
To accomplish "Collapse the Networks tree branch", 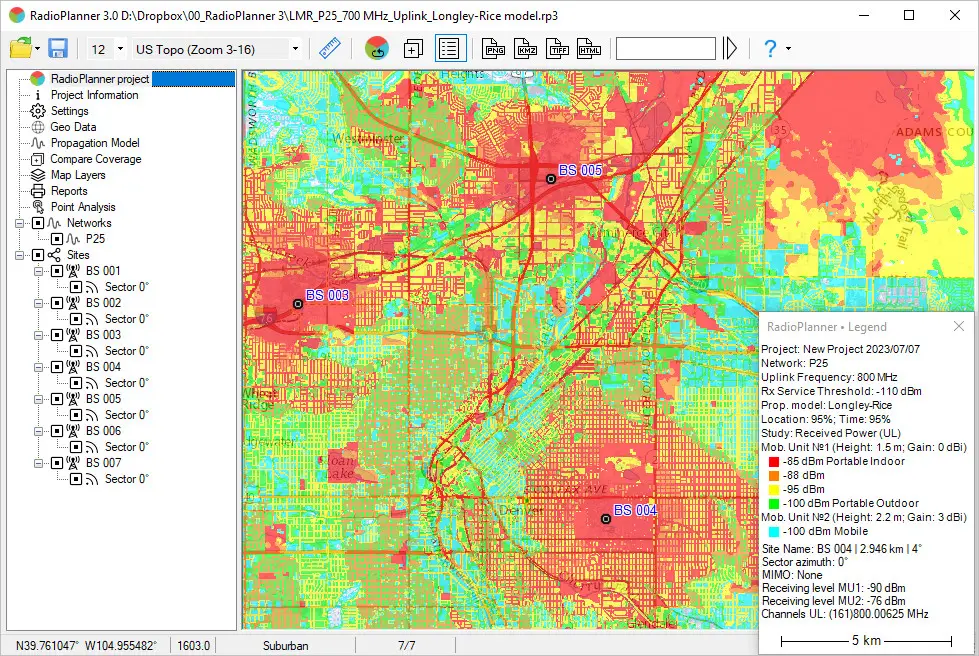I will (x=20, y=223).
